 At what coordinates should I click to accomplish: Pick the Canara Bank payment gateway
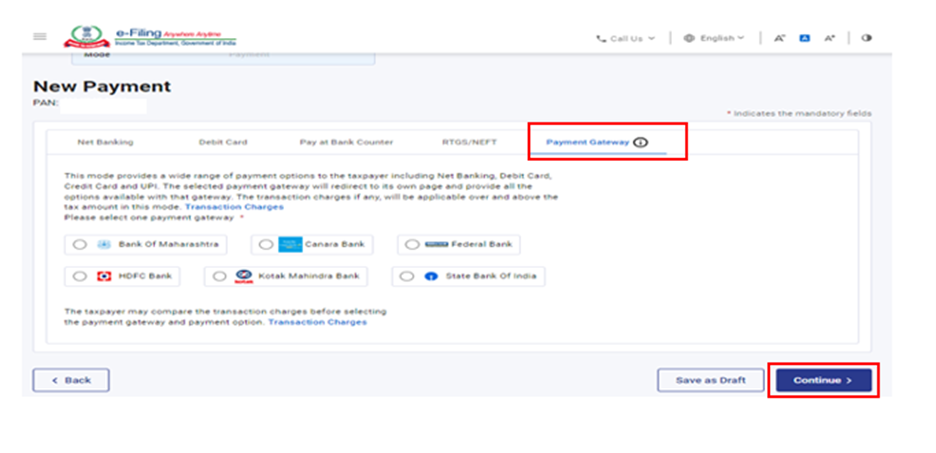point(264,244)
